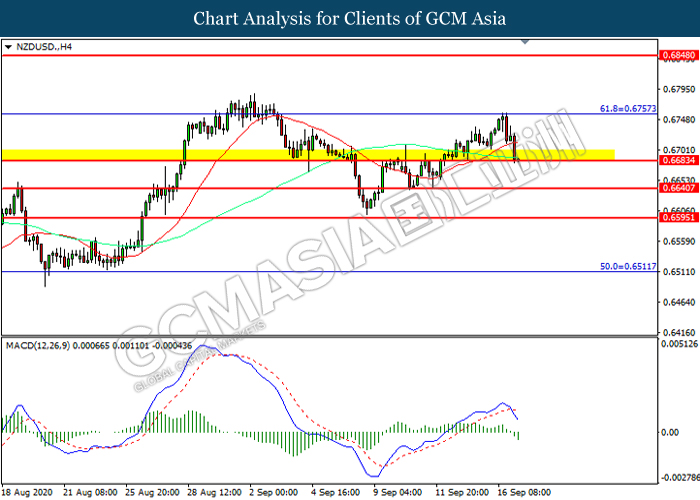The height and width of the screenshot is (500, 700).
Task: Click the 21 Aug 08:00 time label
Action: pyautogui.click(x=90, y=492)
